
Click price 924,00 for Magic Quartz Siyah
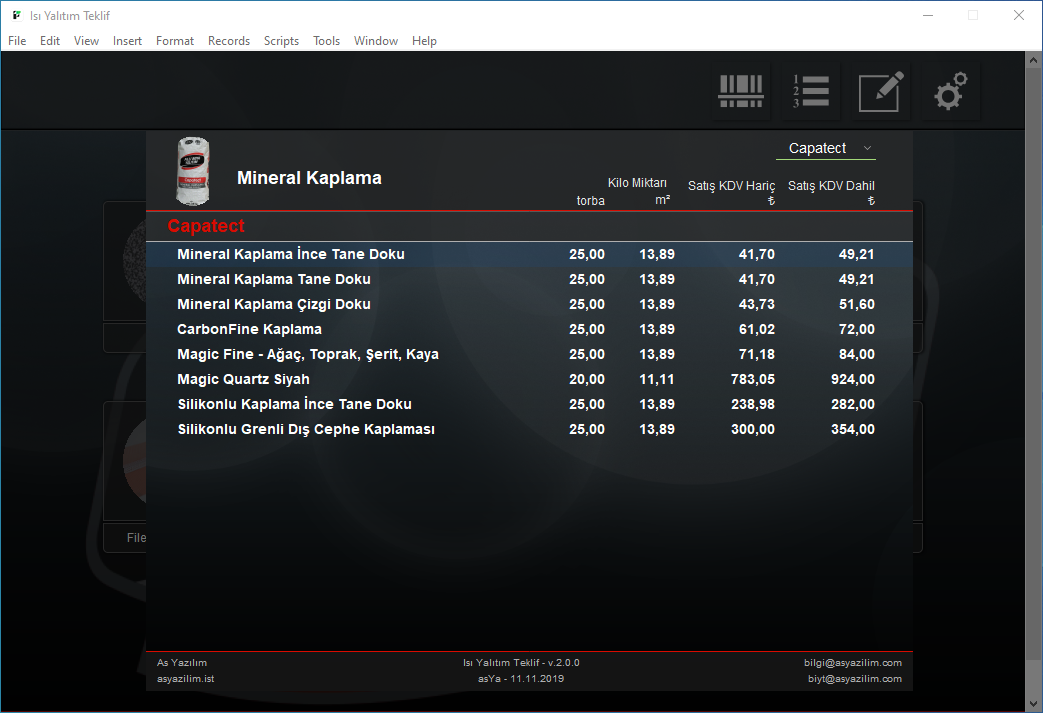[853, 379]
